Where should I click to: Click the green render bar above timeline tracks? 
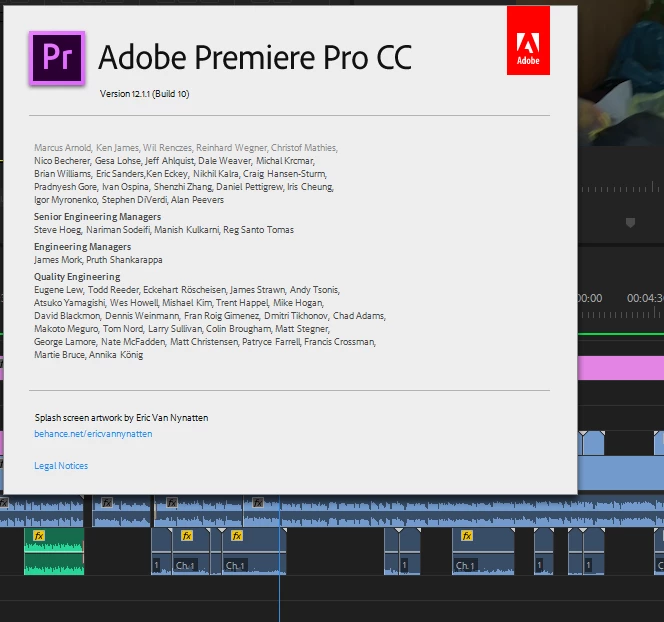(x=621, y=334)
